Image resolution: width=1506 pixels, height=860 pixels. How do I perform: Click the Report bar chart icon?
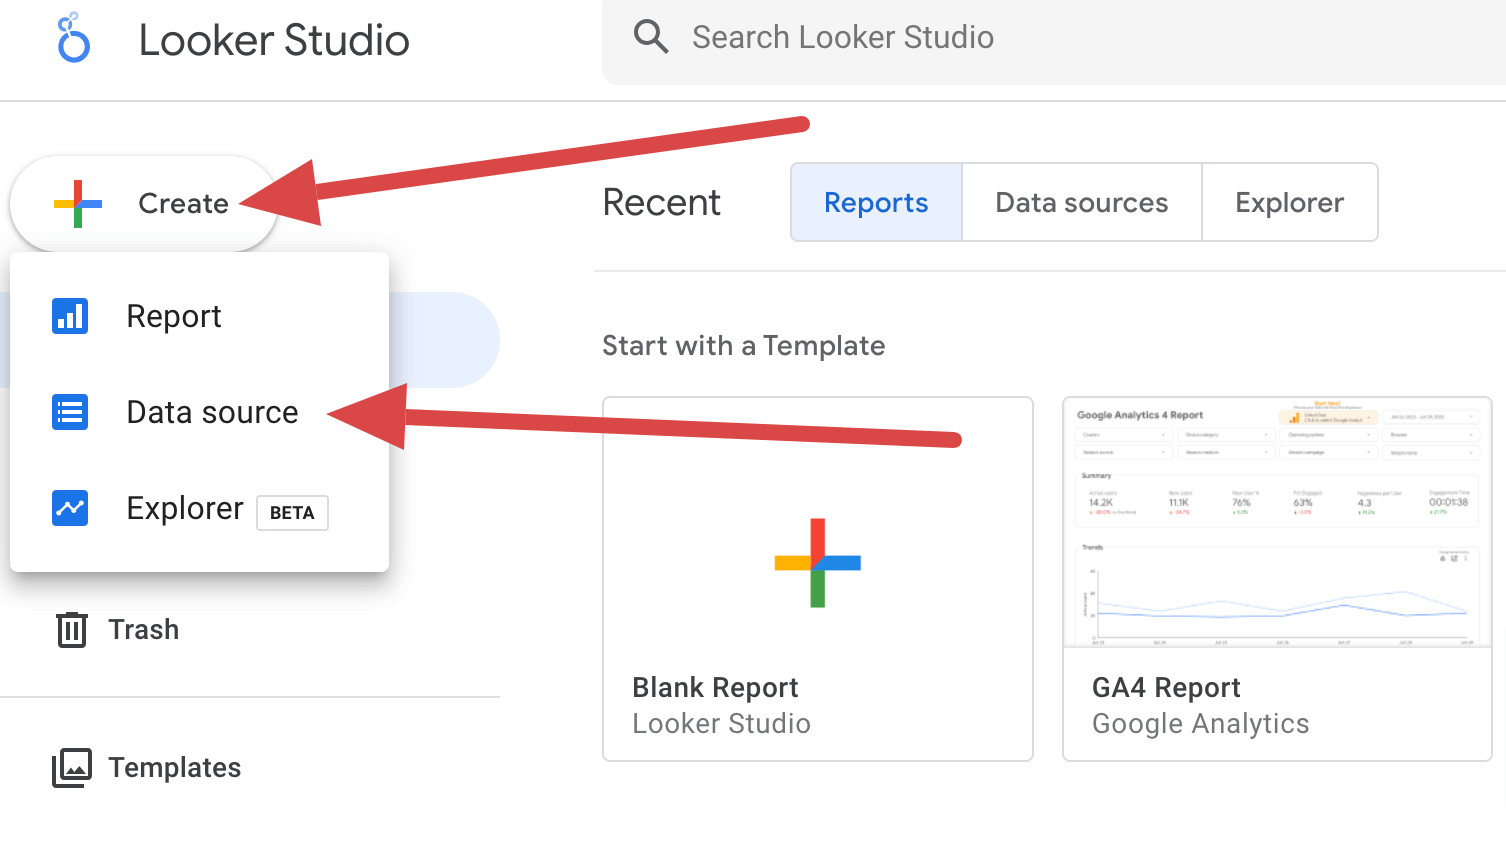[70, 316]
